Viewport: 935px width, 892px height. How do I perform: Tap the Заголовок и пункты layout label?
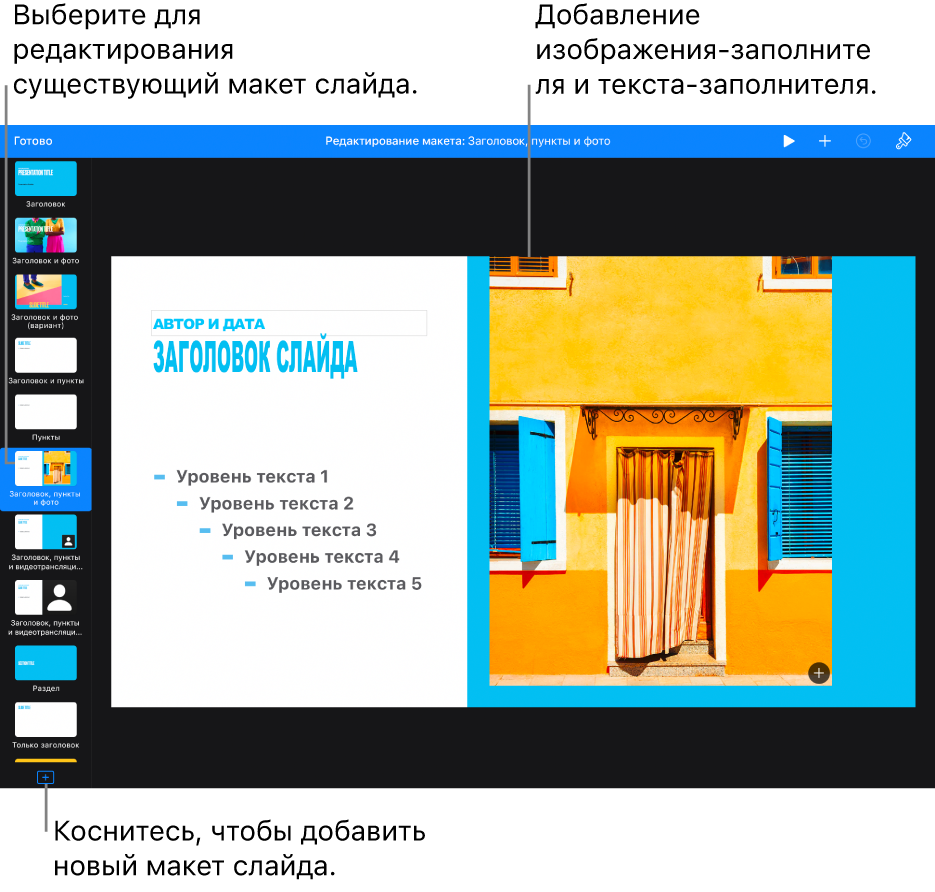[46, 380]
